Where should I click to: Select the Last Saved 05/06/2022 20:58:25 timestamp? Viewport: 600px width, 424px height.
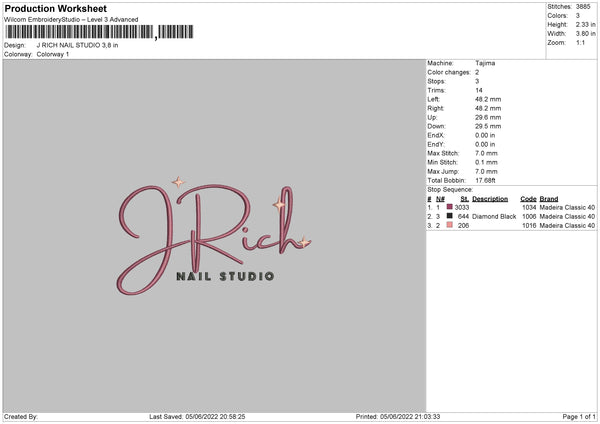197,417
